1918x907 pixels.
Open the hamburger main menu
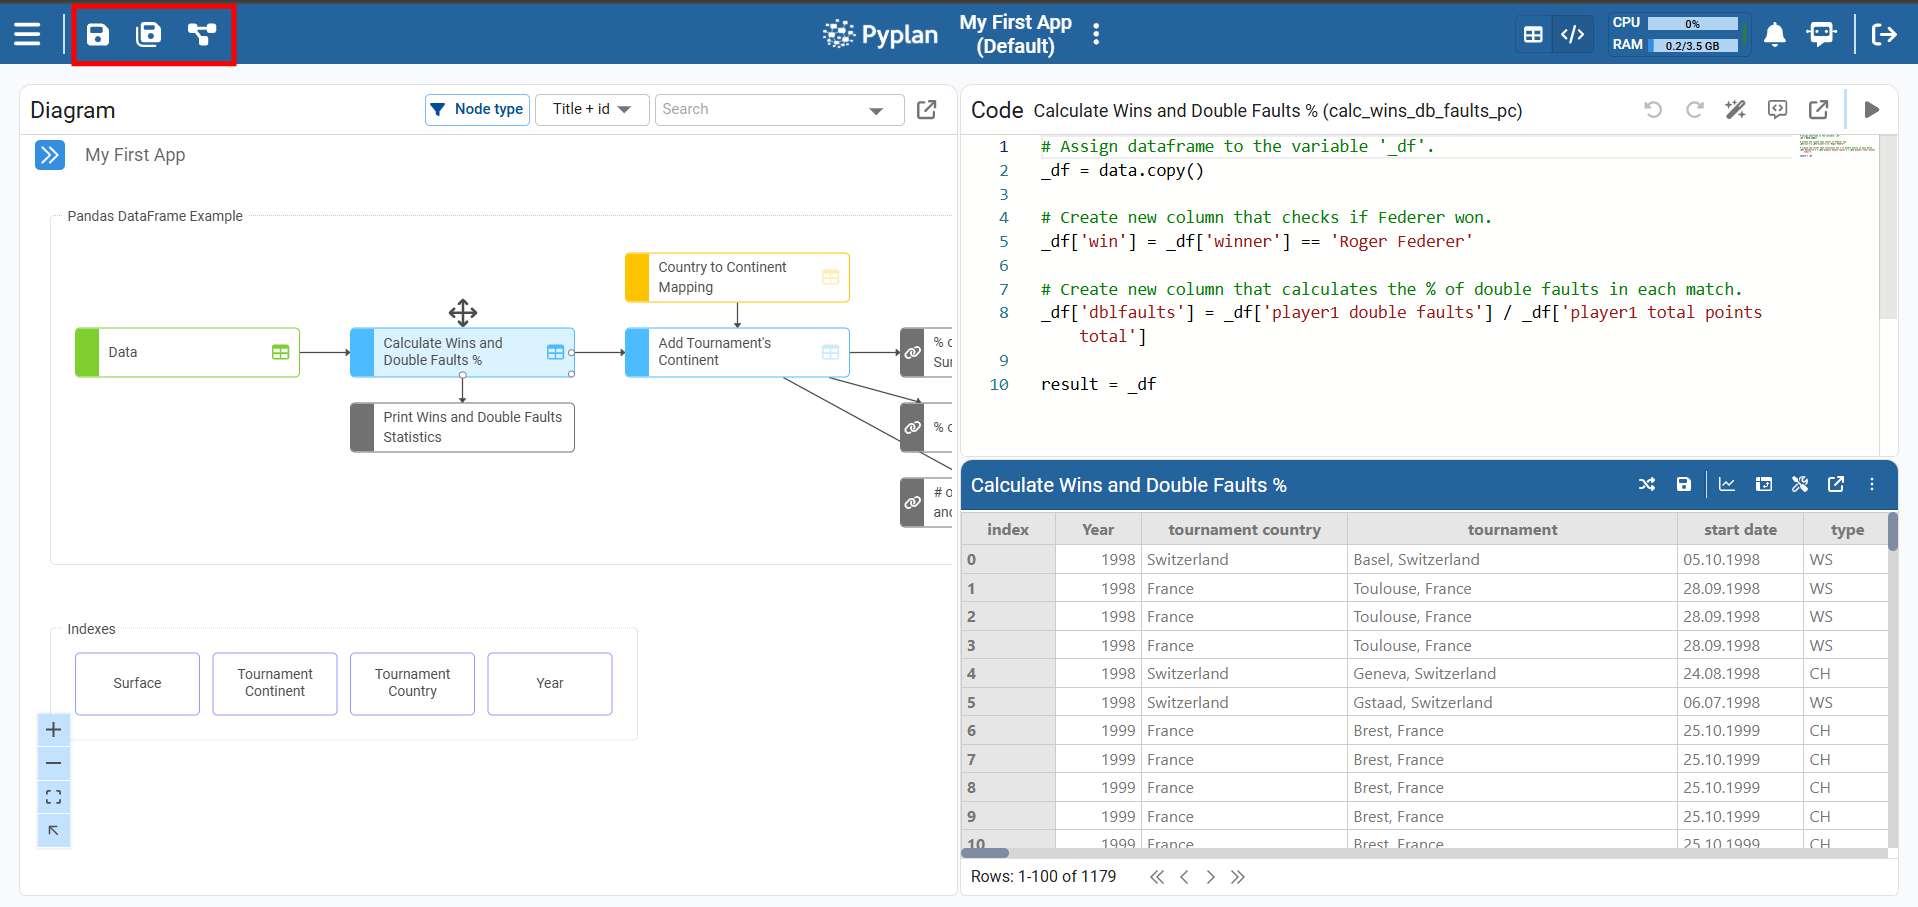27,35
